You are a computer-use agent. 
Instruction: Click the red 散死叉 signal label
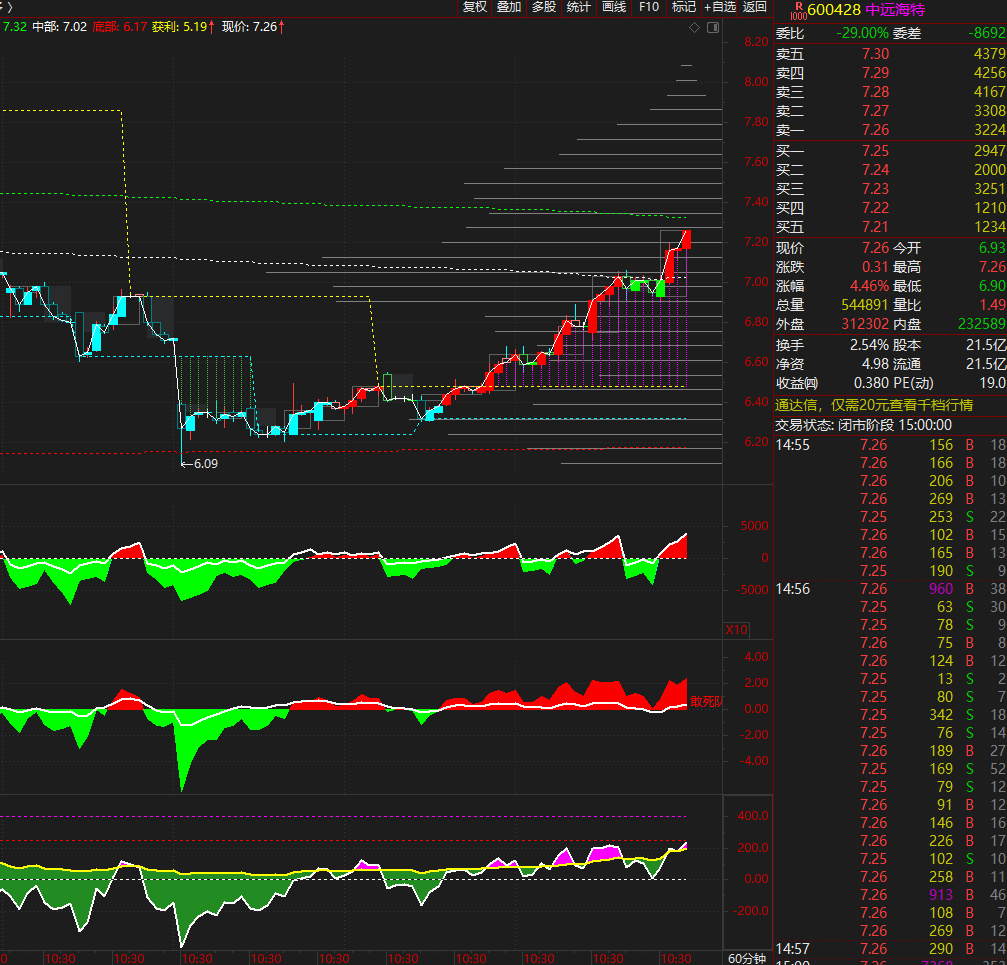pos(706,702)
